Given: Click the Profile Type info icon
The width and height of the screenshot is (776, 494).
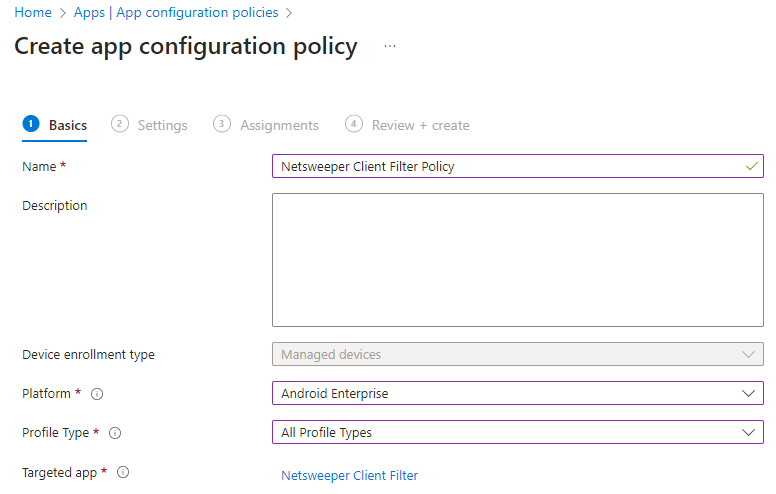Looking at the screenshot, I should [x=114, y=433].
